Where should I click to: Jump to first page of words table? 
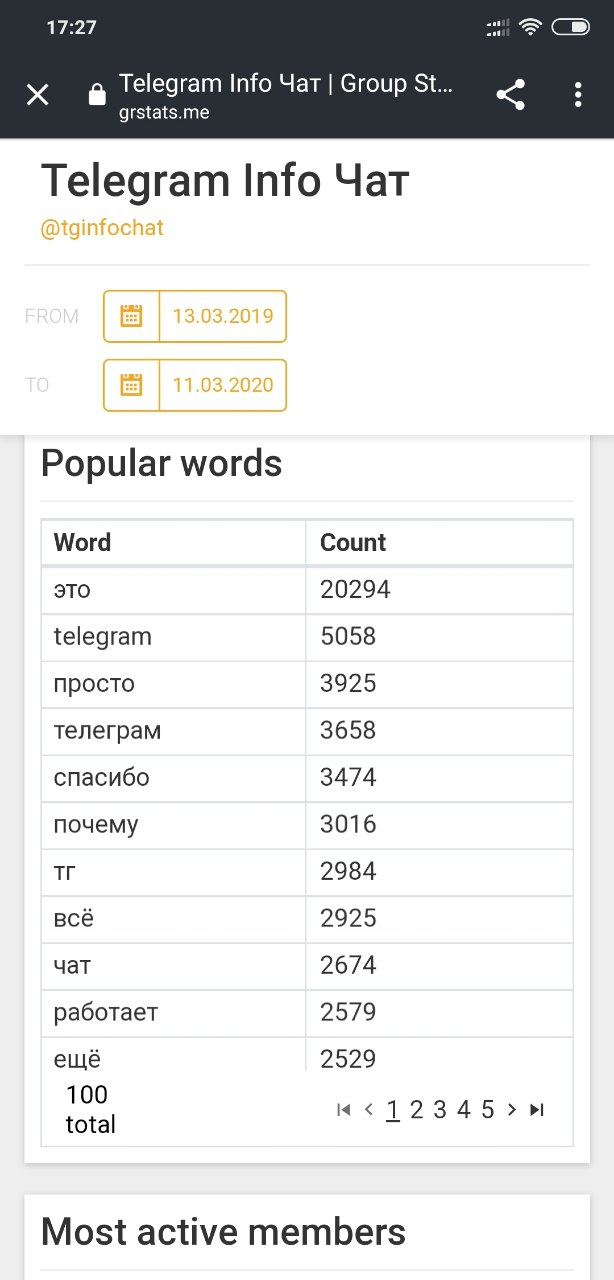(344, 1109)
